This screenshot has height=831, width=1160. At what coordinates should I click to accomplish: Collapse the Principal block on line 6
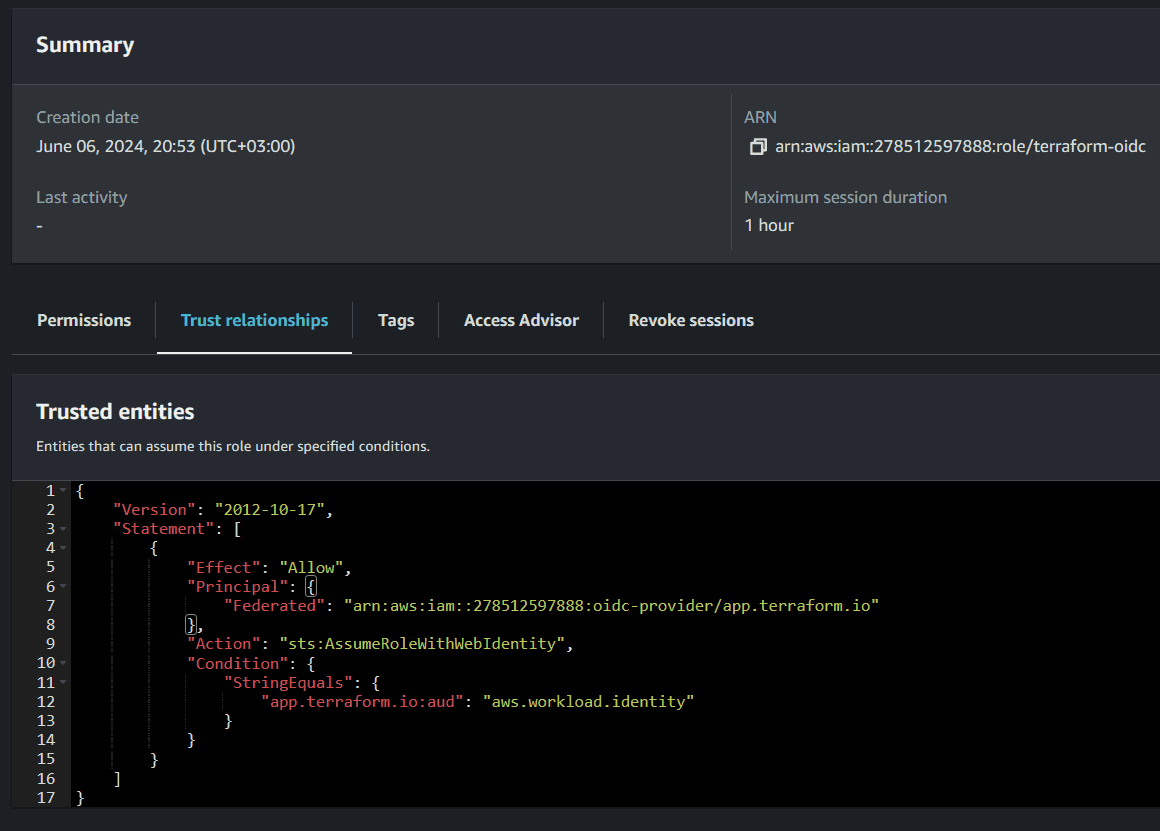(62, 586)
